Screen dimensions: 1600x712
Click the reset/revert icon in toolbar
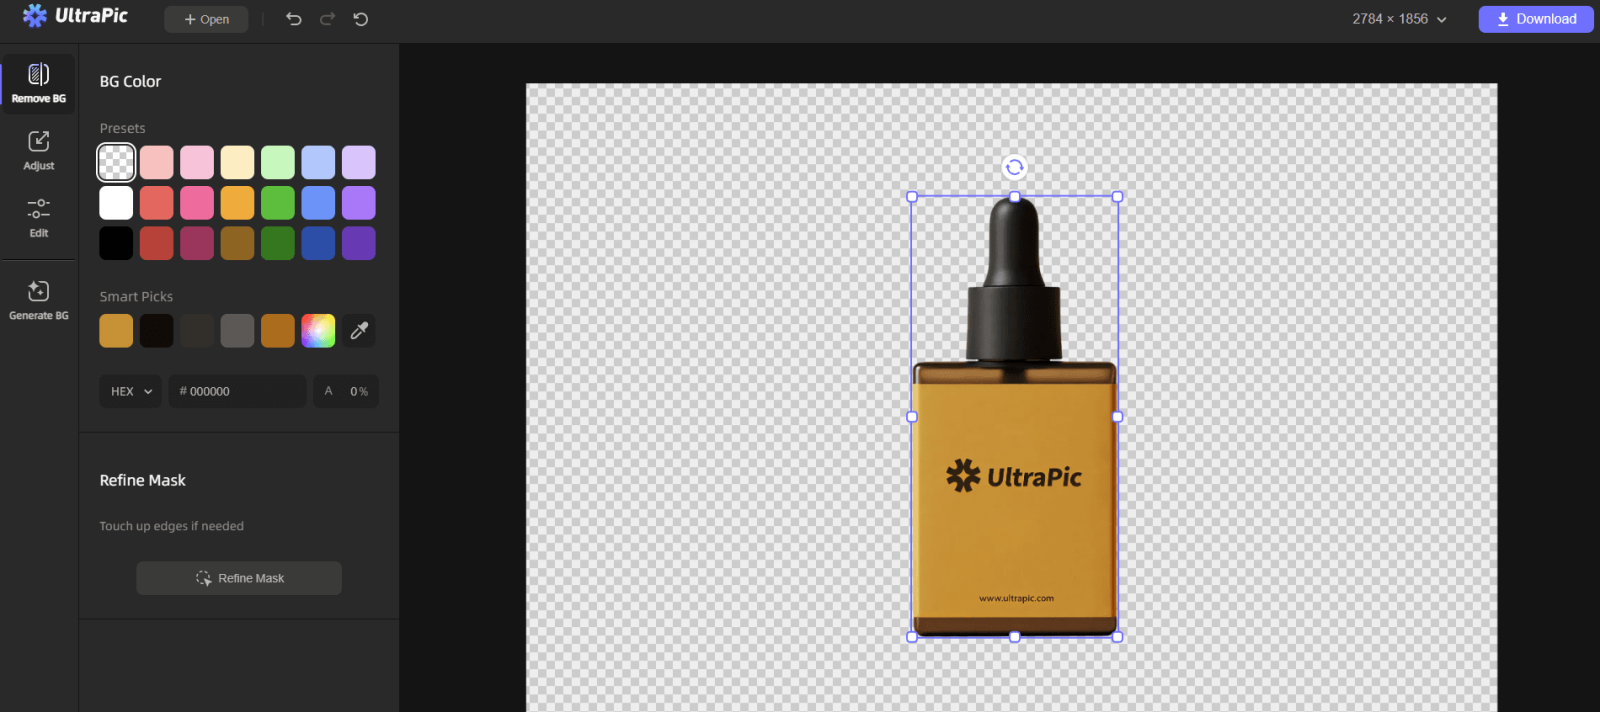pyautogui.click(x=361, y=19)
